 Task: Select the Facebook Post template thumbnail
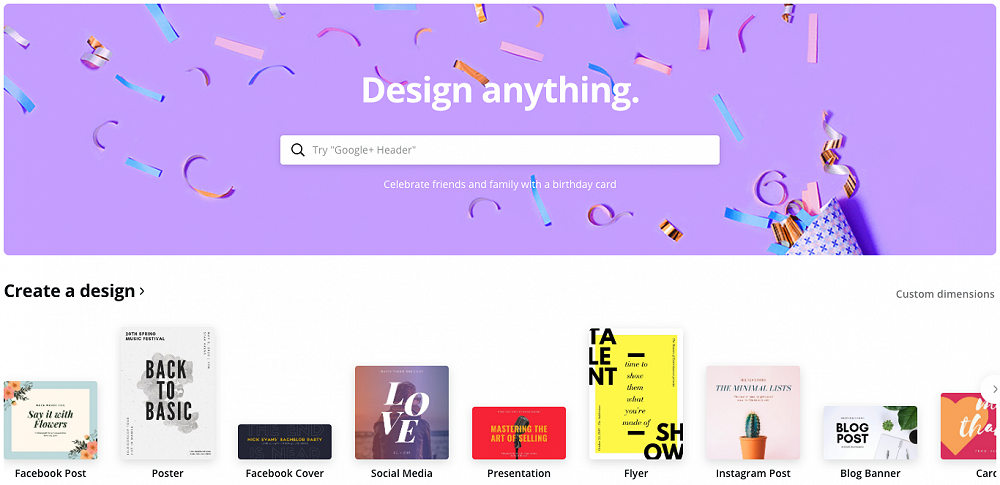pos(50,421)
